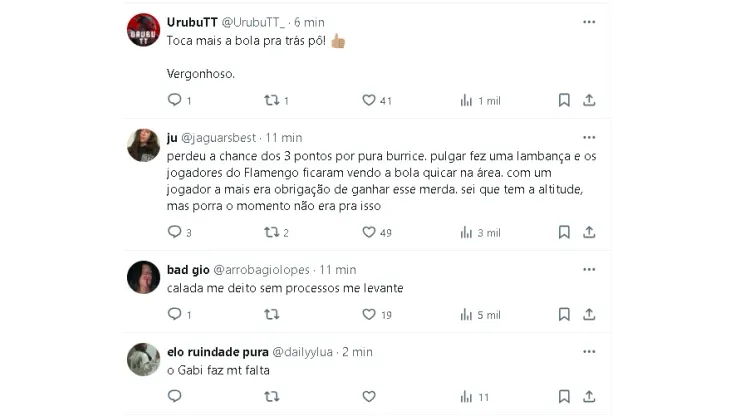Like UrubuTT's tweet with 41 likes
740x416 pixels.
click(x=369, y=100)
